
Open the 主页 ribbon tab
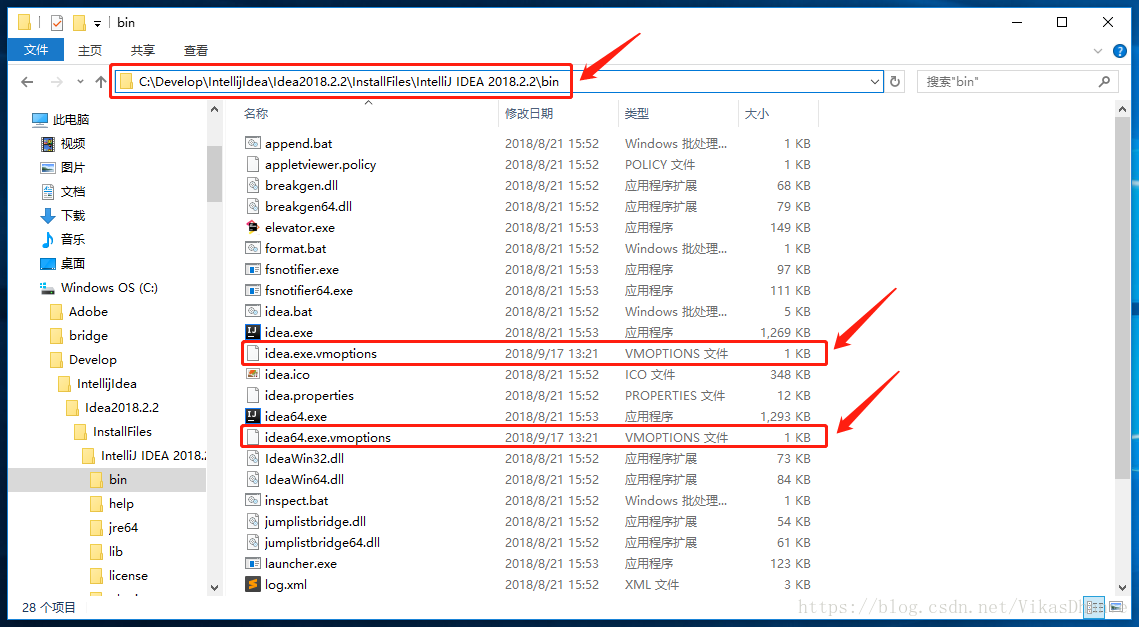(x=90, y=50)
